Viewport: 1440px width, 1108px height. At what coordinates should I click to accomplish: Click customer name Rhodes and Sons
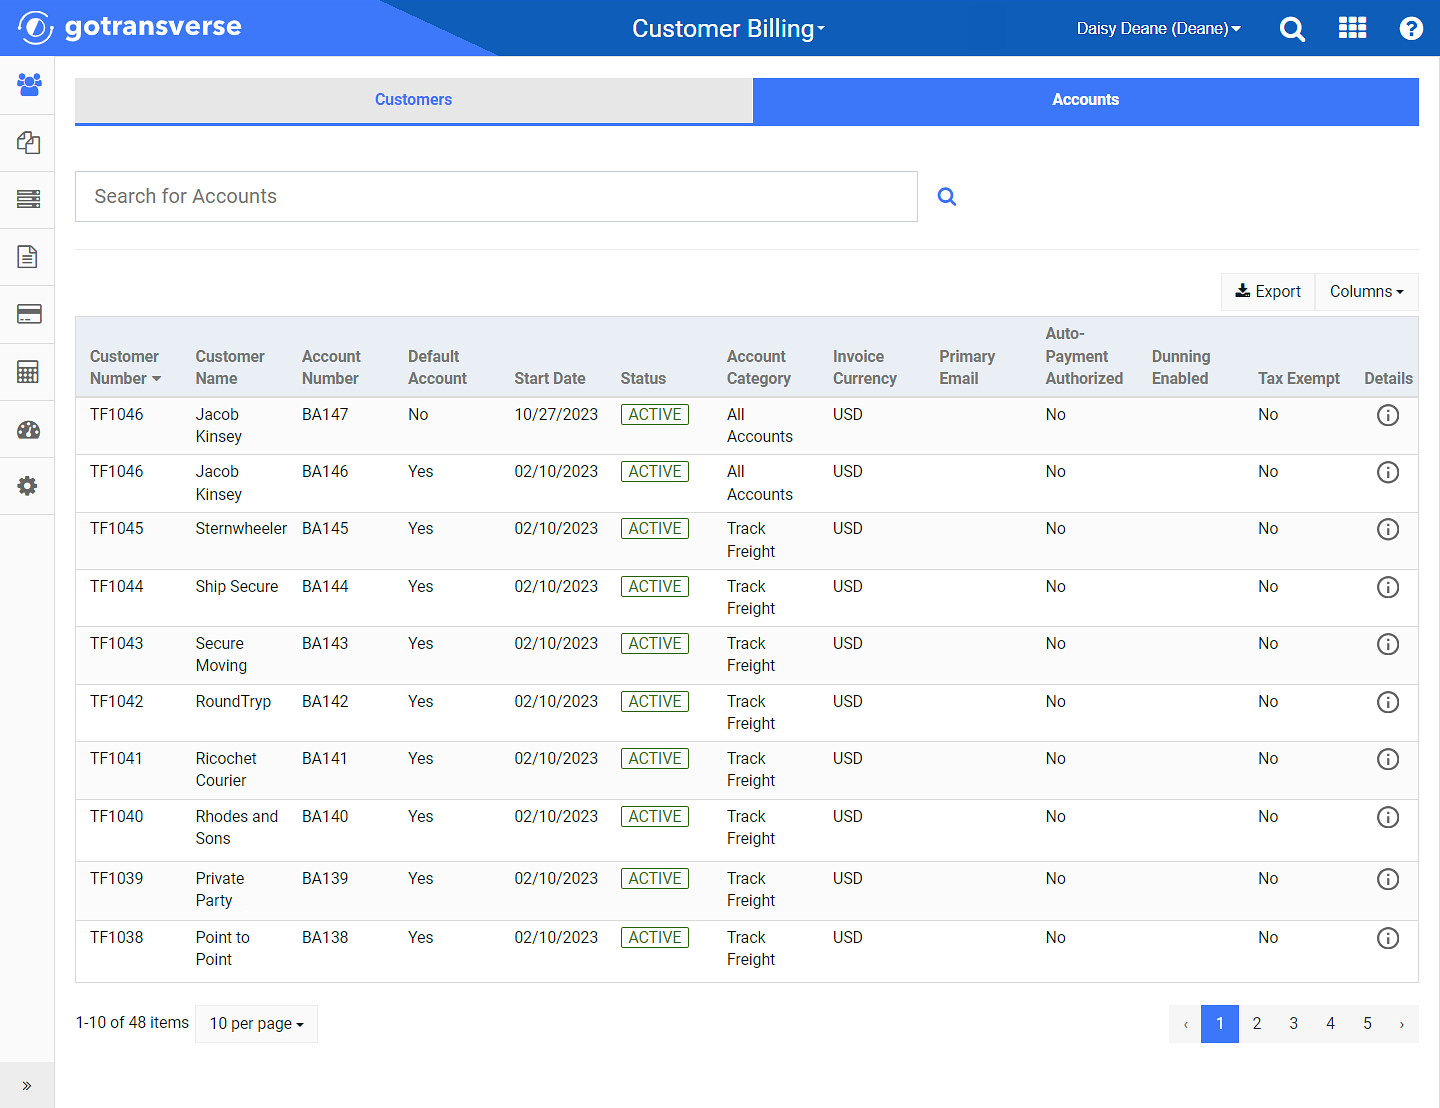coord(237,827)
